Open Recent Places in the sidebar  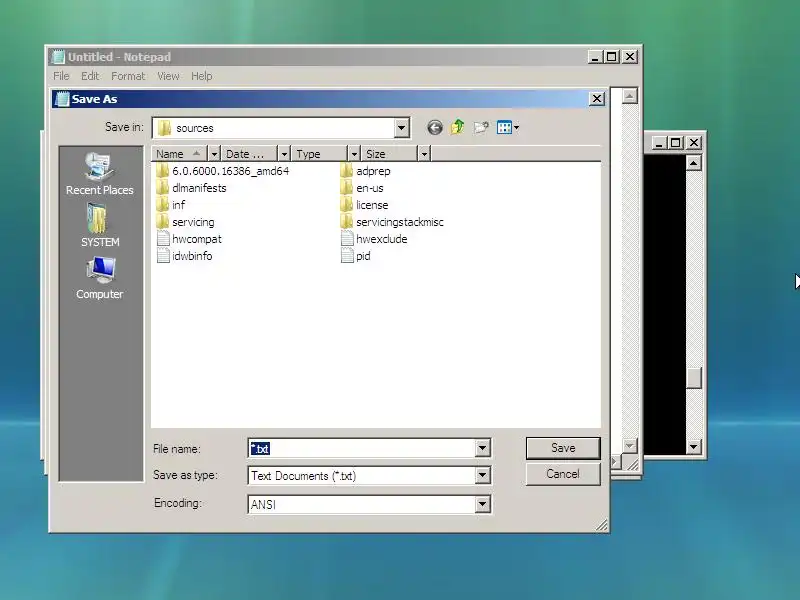99,173
